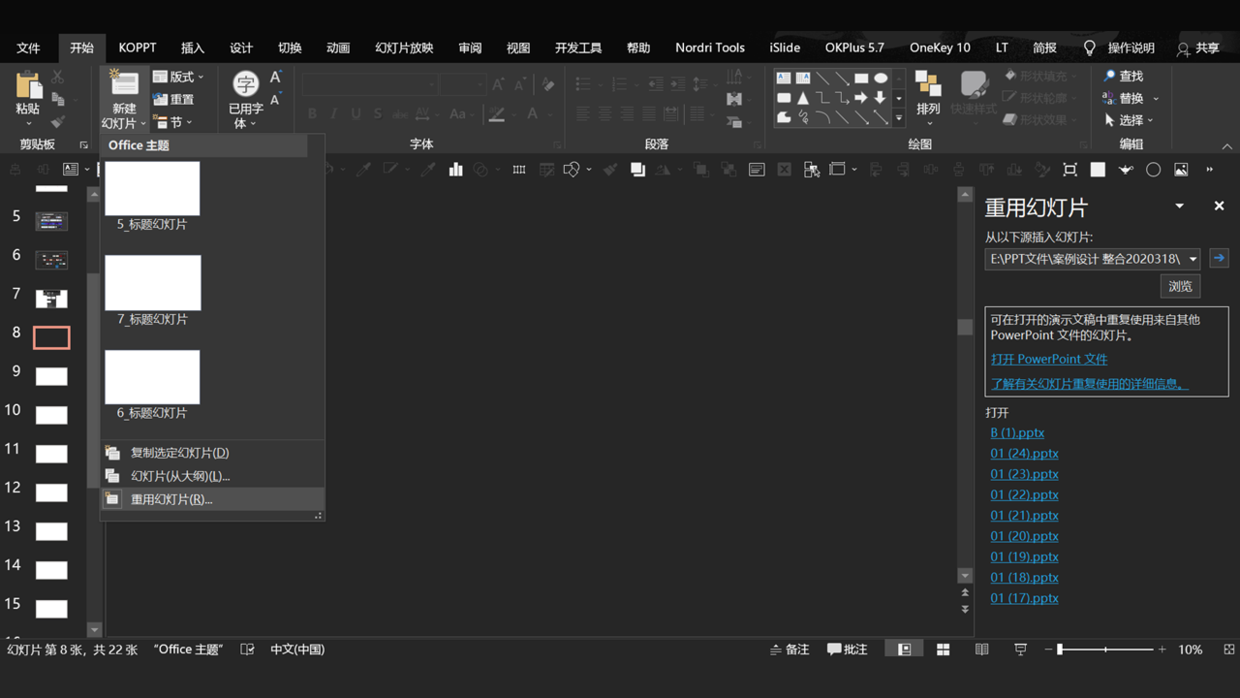Screen dimensions: 1240x698
Task: Toggle the Notes (备注) pane
Action: tap(790, 650)
